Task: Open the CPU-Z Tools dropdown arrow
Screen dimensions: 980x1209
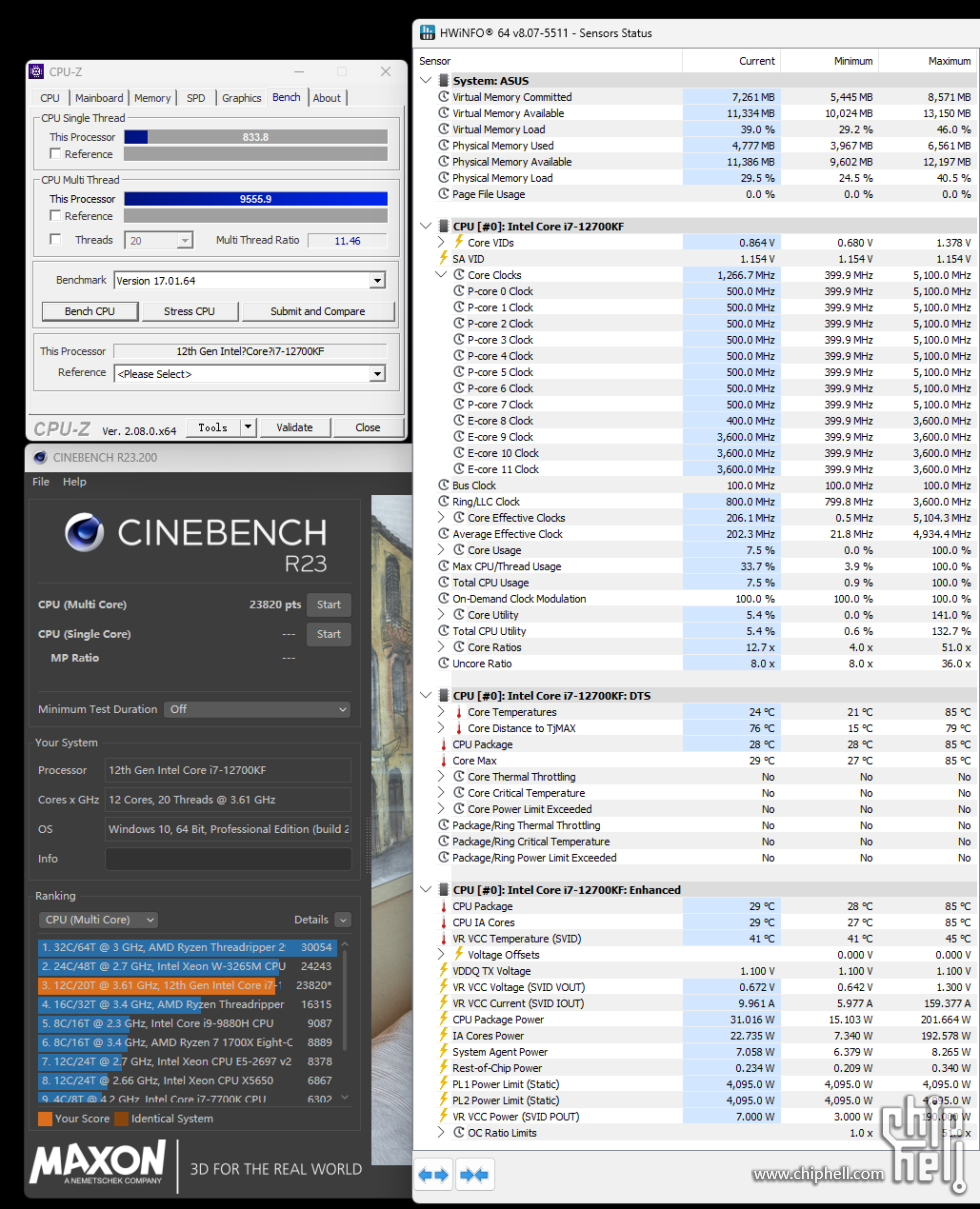Action: 248,427
